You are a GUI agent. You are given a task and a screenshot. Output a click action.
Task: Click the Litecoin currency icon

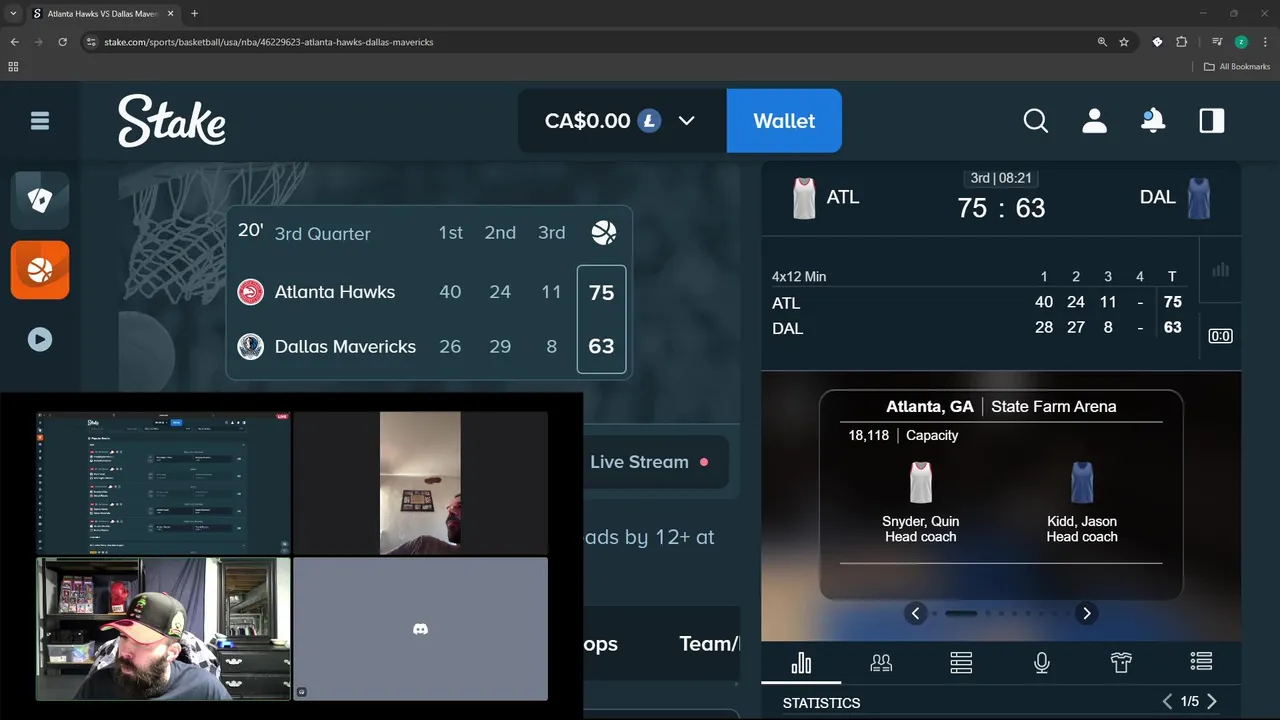(650, 121)
